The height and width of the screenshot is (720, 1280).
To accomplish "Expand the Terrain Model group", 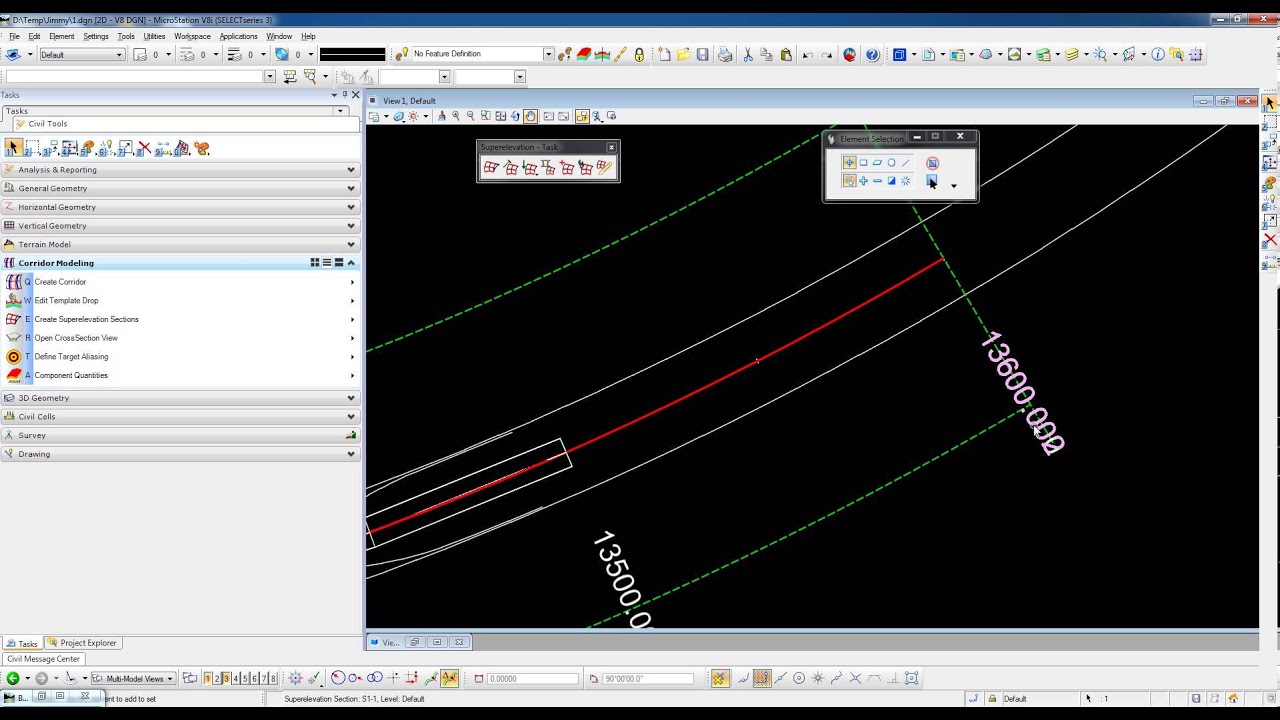I will point(180,244).
